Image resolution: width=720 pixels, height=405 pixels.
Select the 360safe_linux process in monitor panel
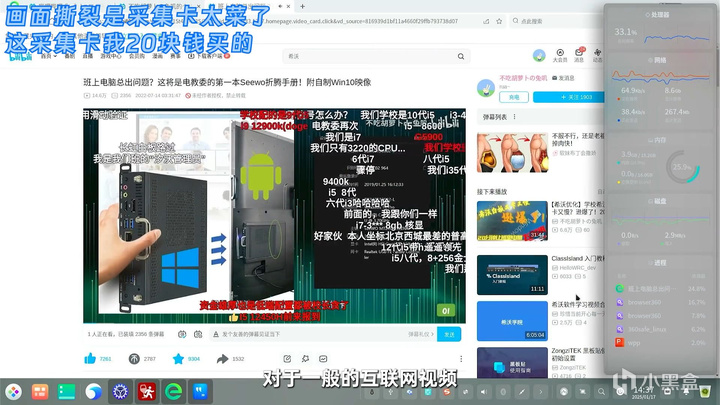(x=660, y=329)
